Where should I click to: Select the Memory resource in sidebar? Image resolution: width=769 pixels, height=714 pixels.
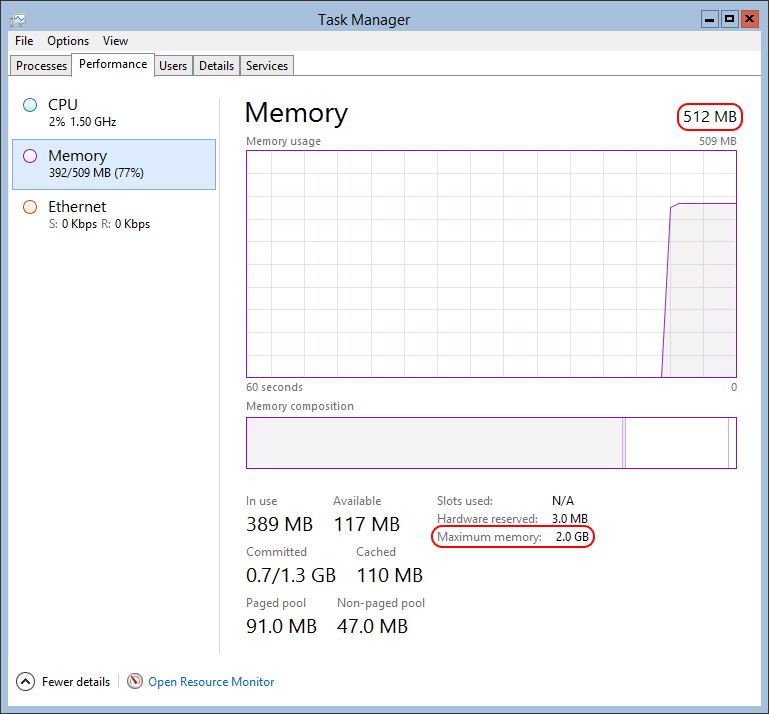coord(114,164)
